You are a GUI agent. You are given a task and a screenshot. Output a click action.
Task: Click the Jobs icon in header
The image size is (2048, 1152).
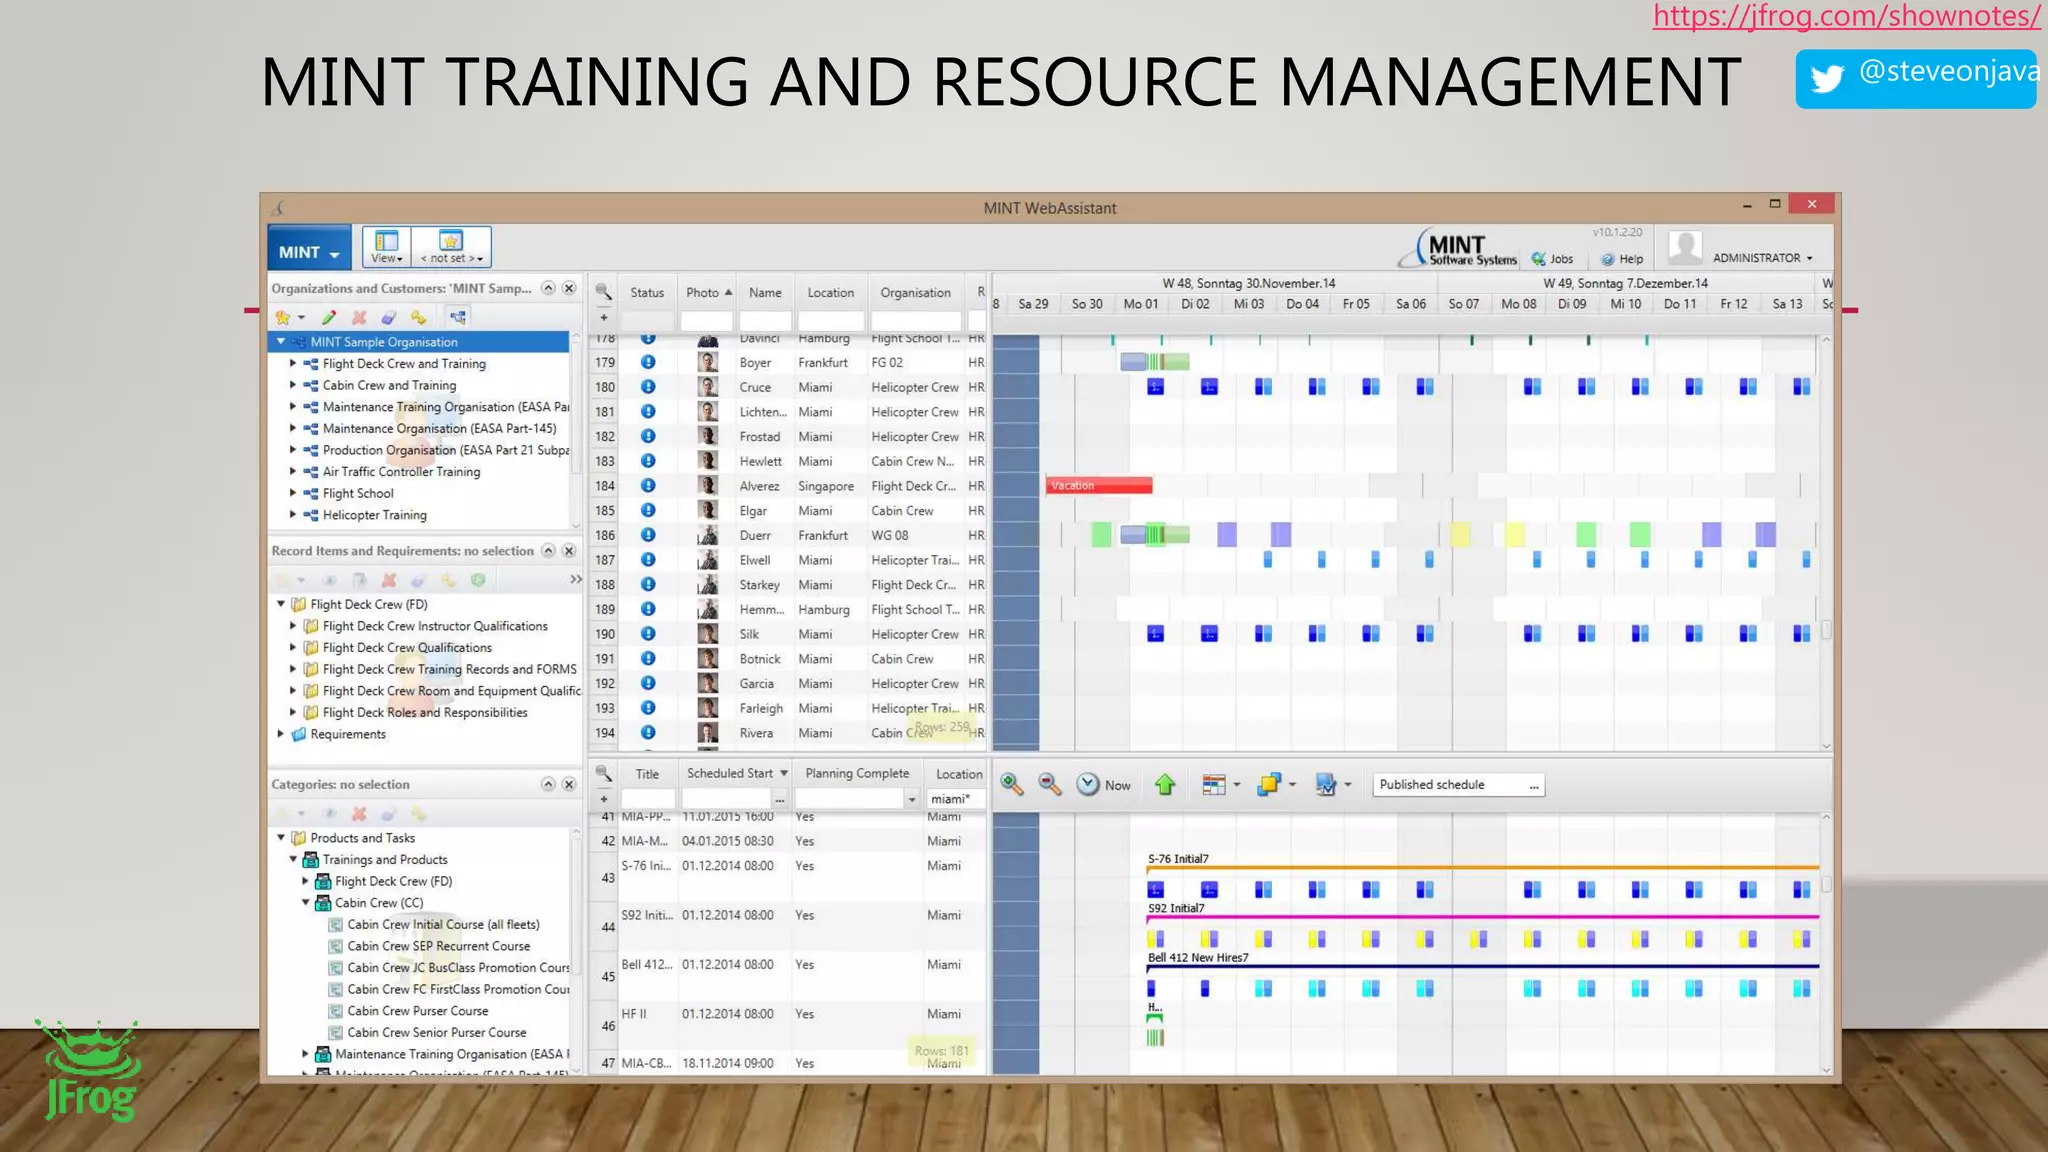tap(1553, 259)
